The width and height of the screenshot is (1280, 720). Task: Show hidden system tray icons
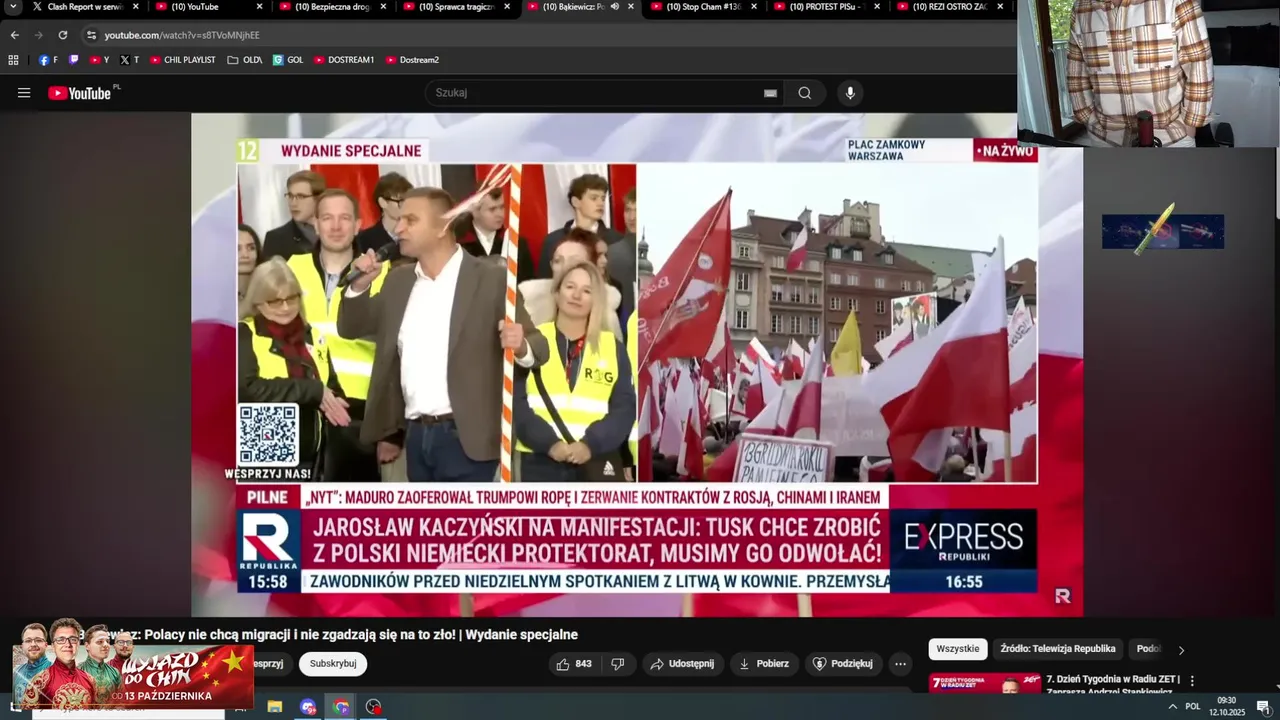[x=1172, y=707]
